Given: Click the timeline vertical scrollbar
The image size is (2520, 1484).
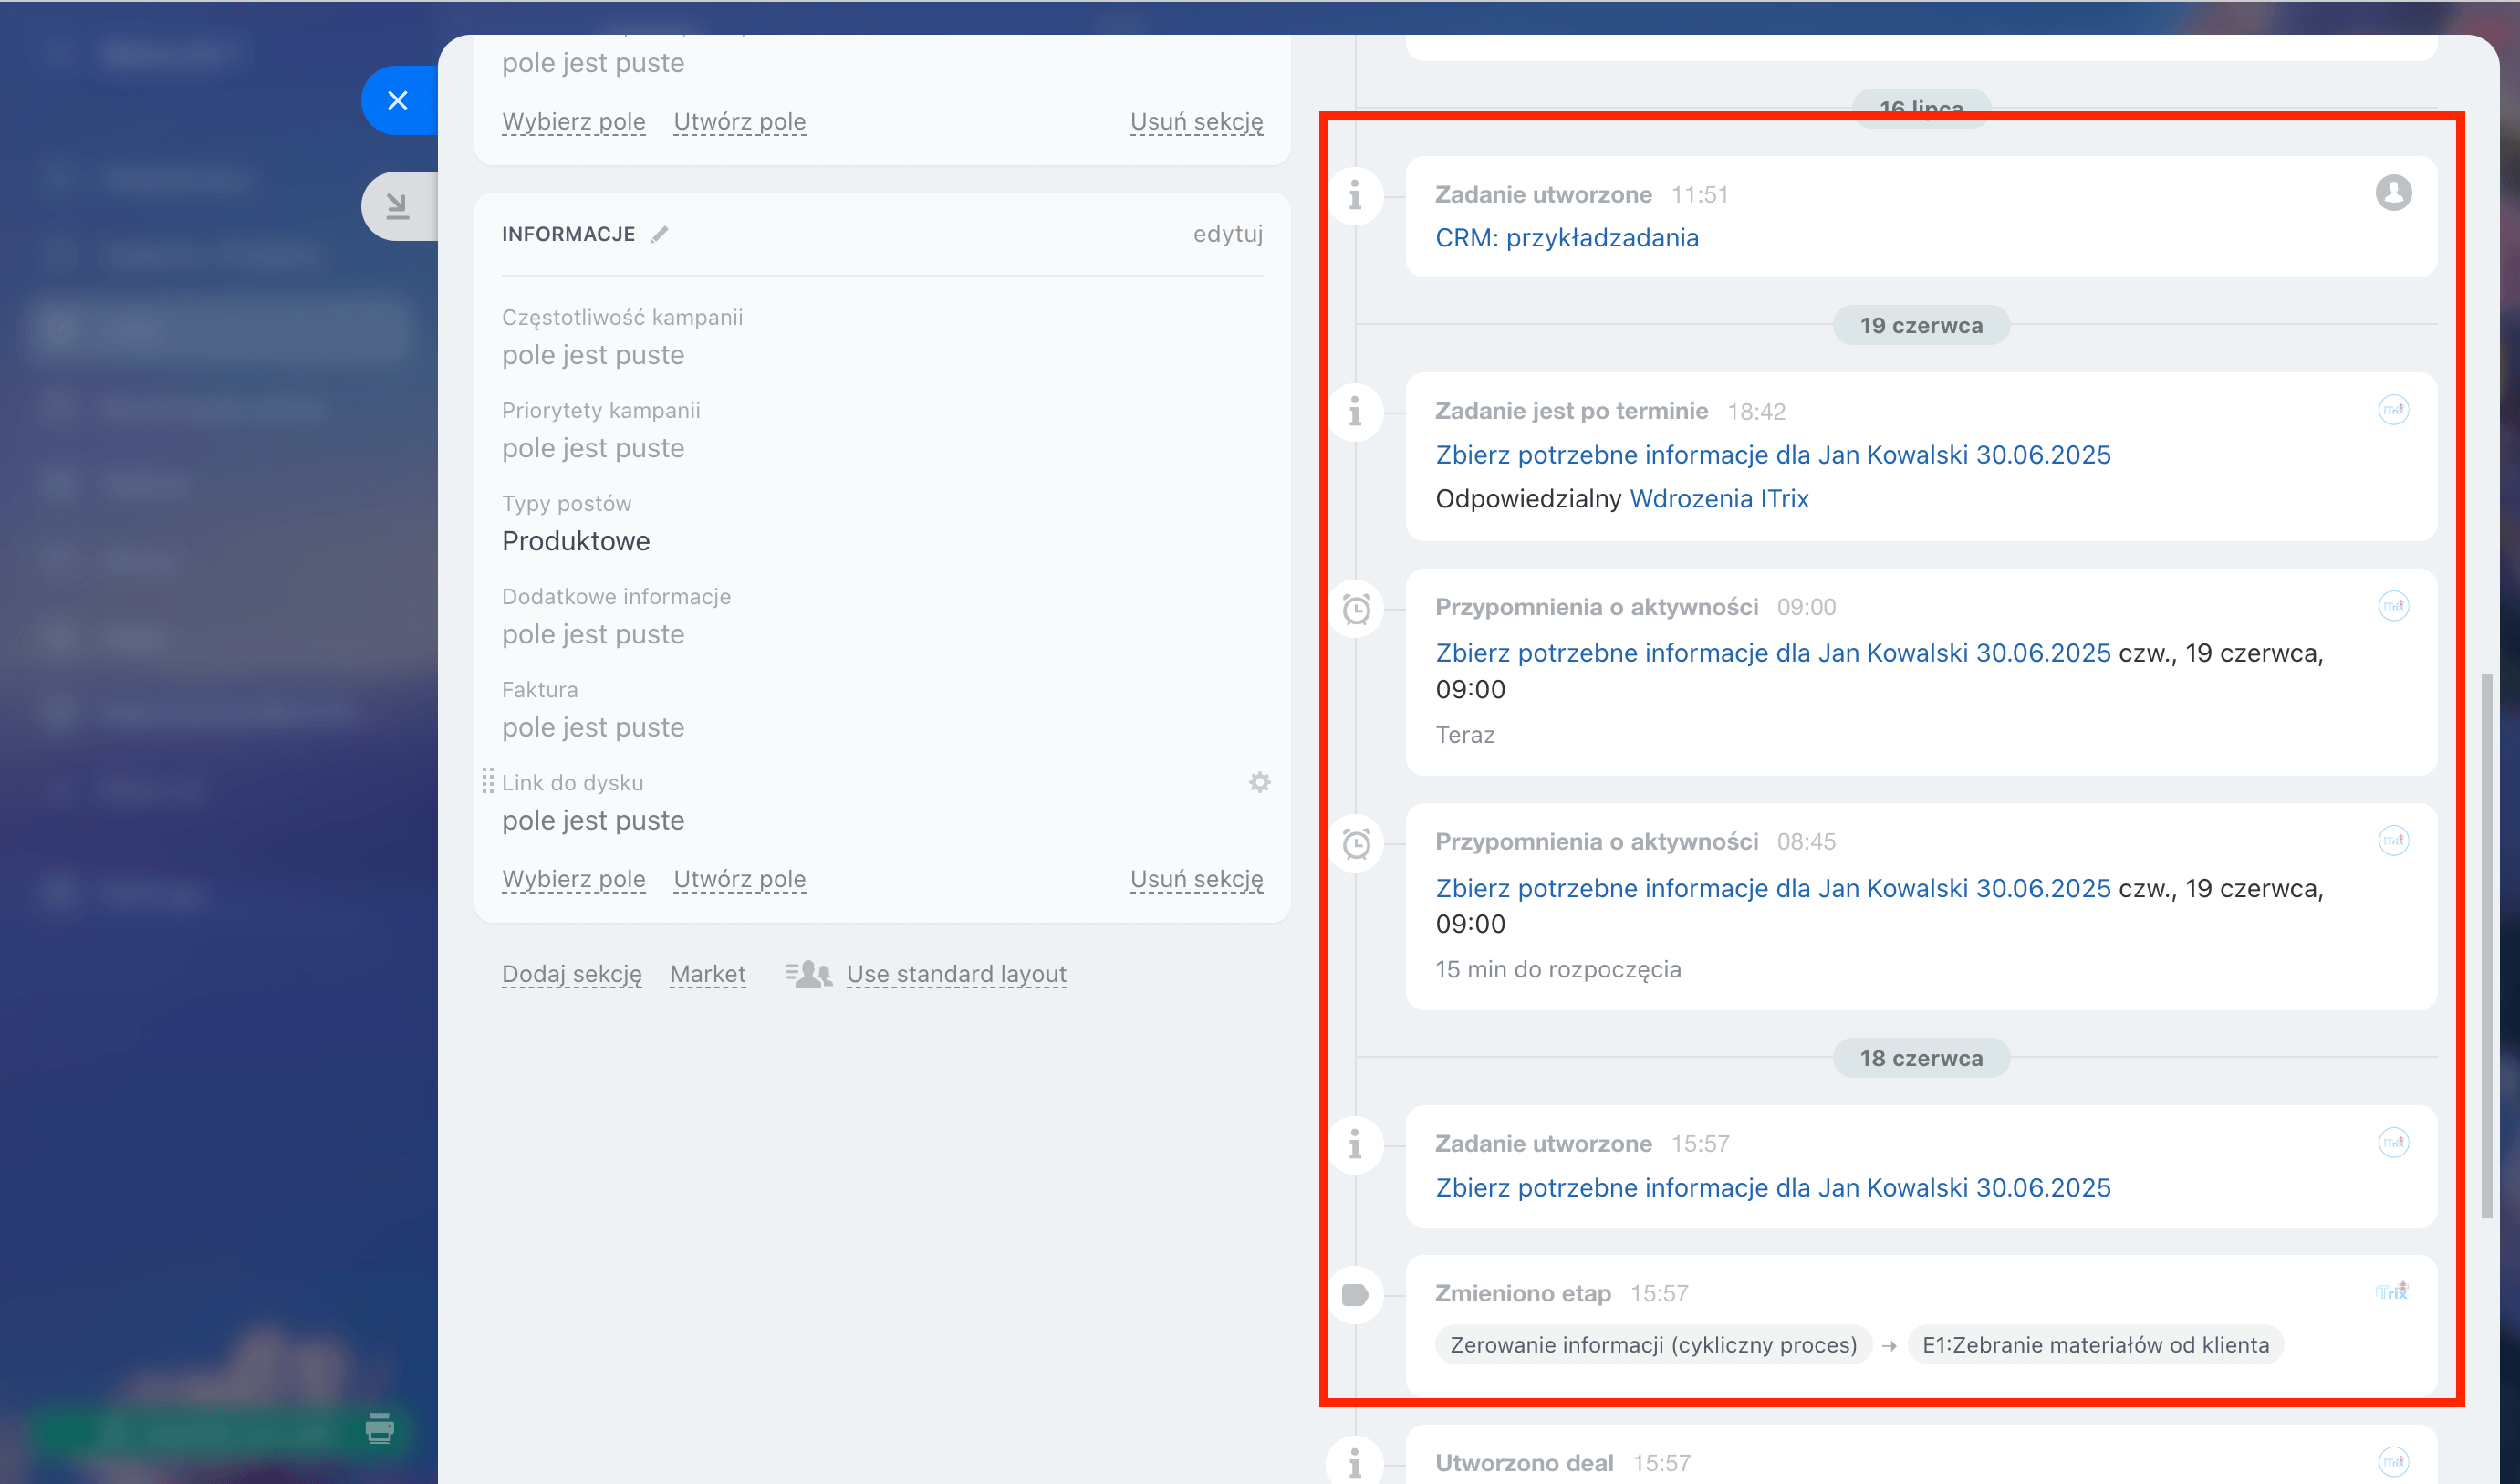Looking at the screenshot, I should point(2486,944).
